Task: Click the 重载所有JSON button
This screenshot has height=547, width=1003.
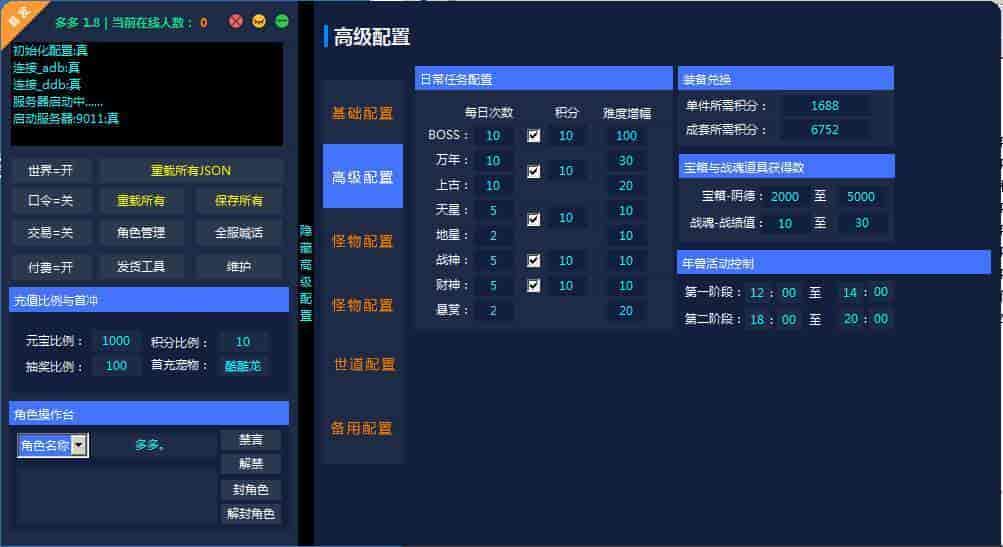Action: (191, 171)
